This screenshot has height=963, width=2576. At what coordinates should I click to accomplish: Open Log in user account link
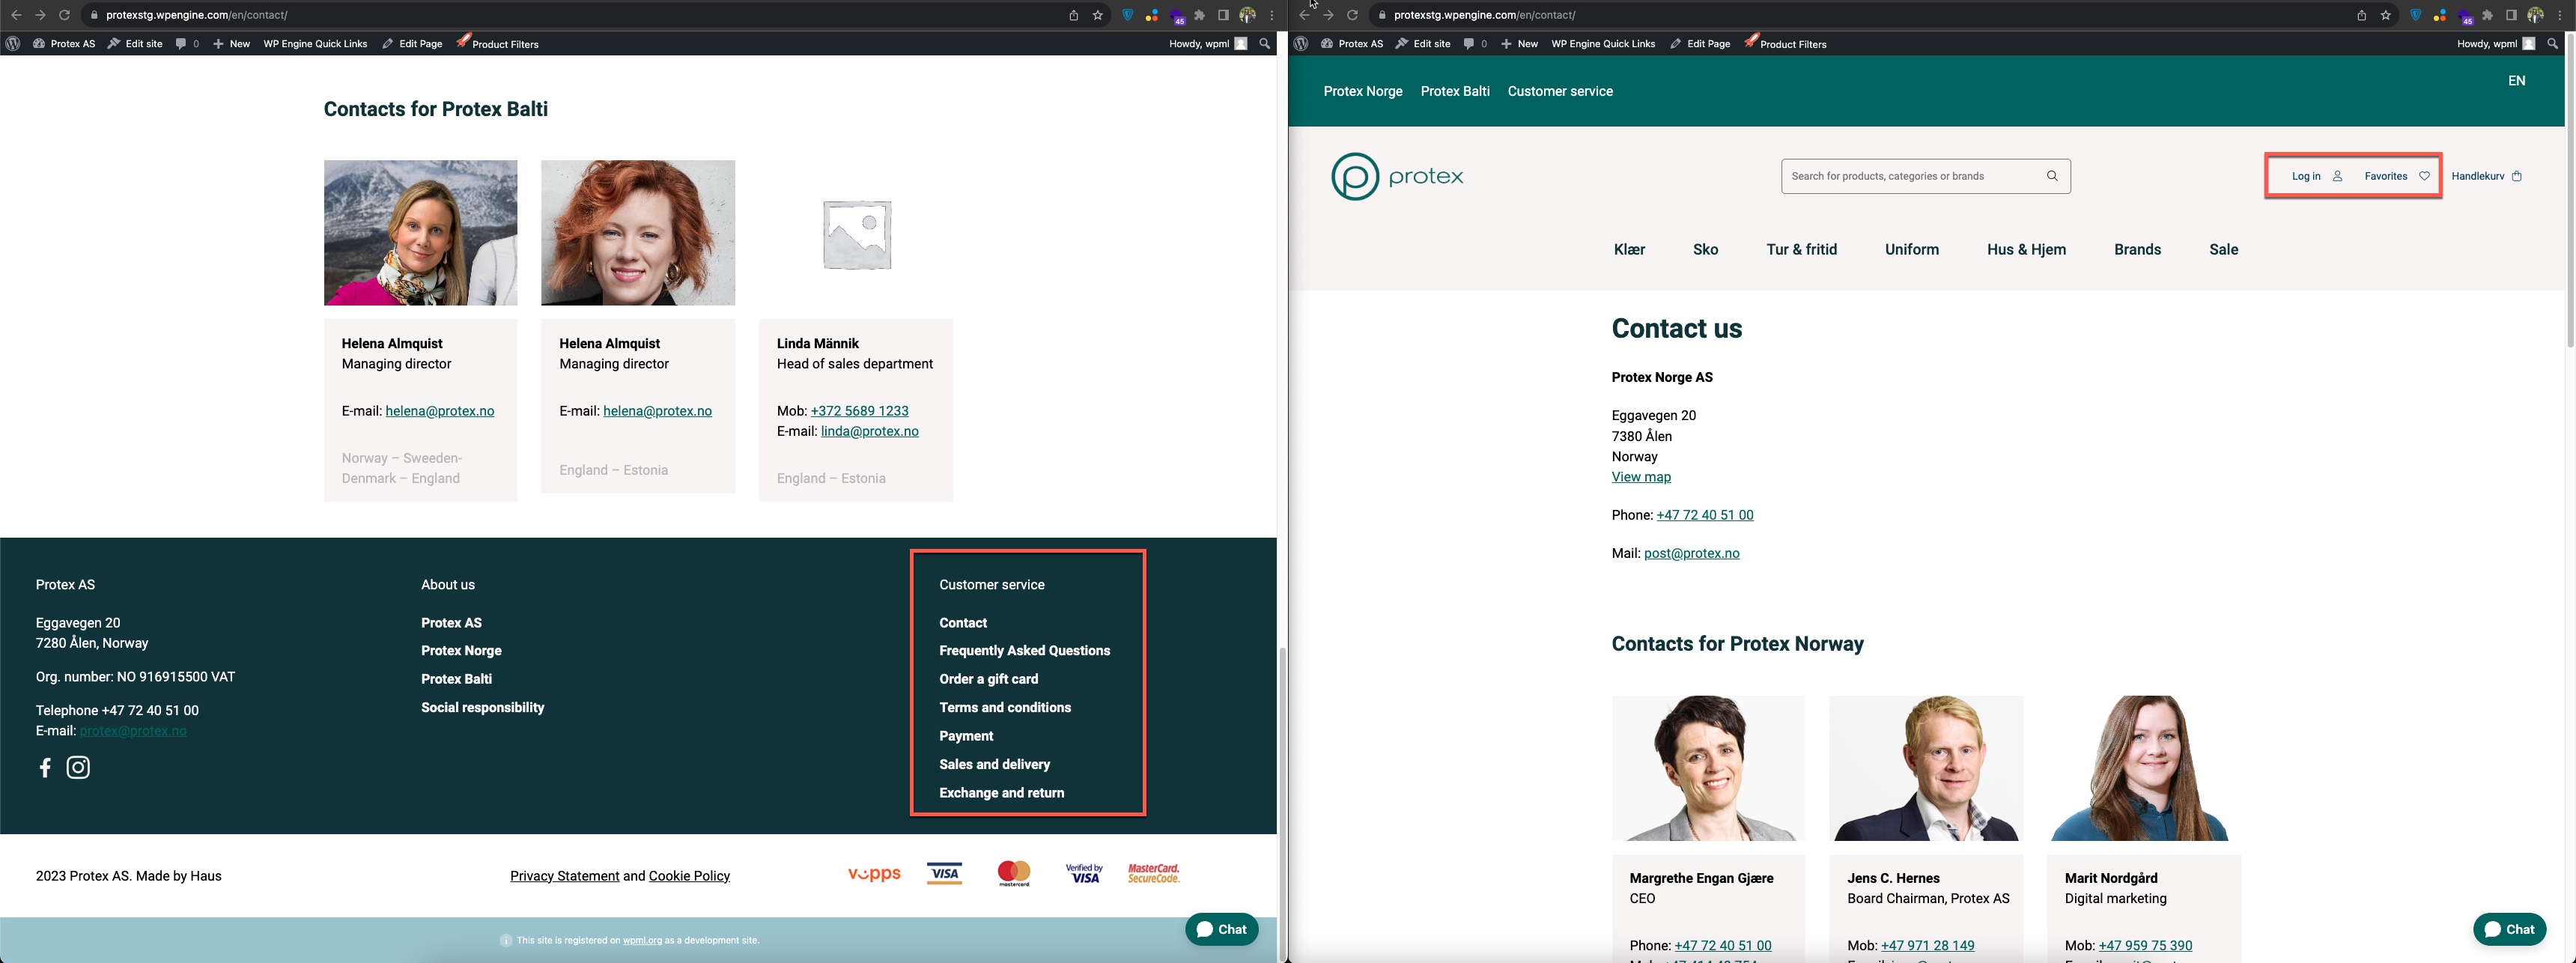2317,176
